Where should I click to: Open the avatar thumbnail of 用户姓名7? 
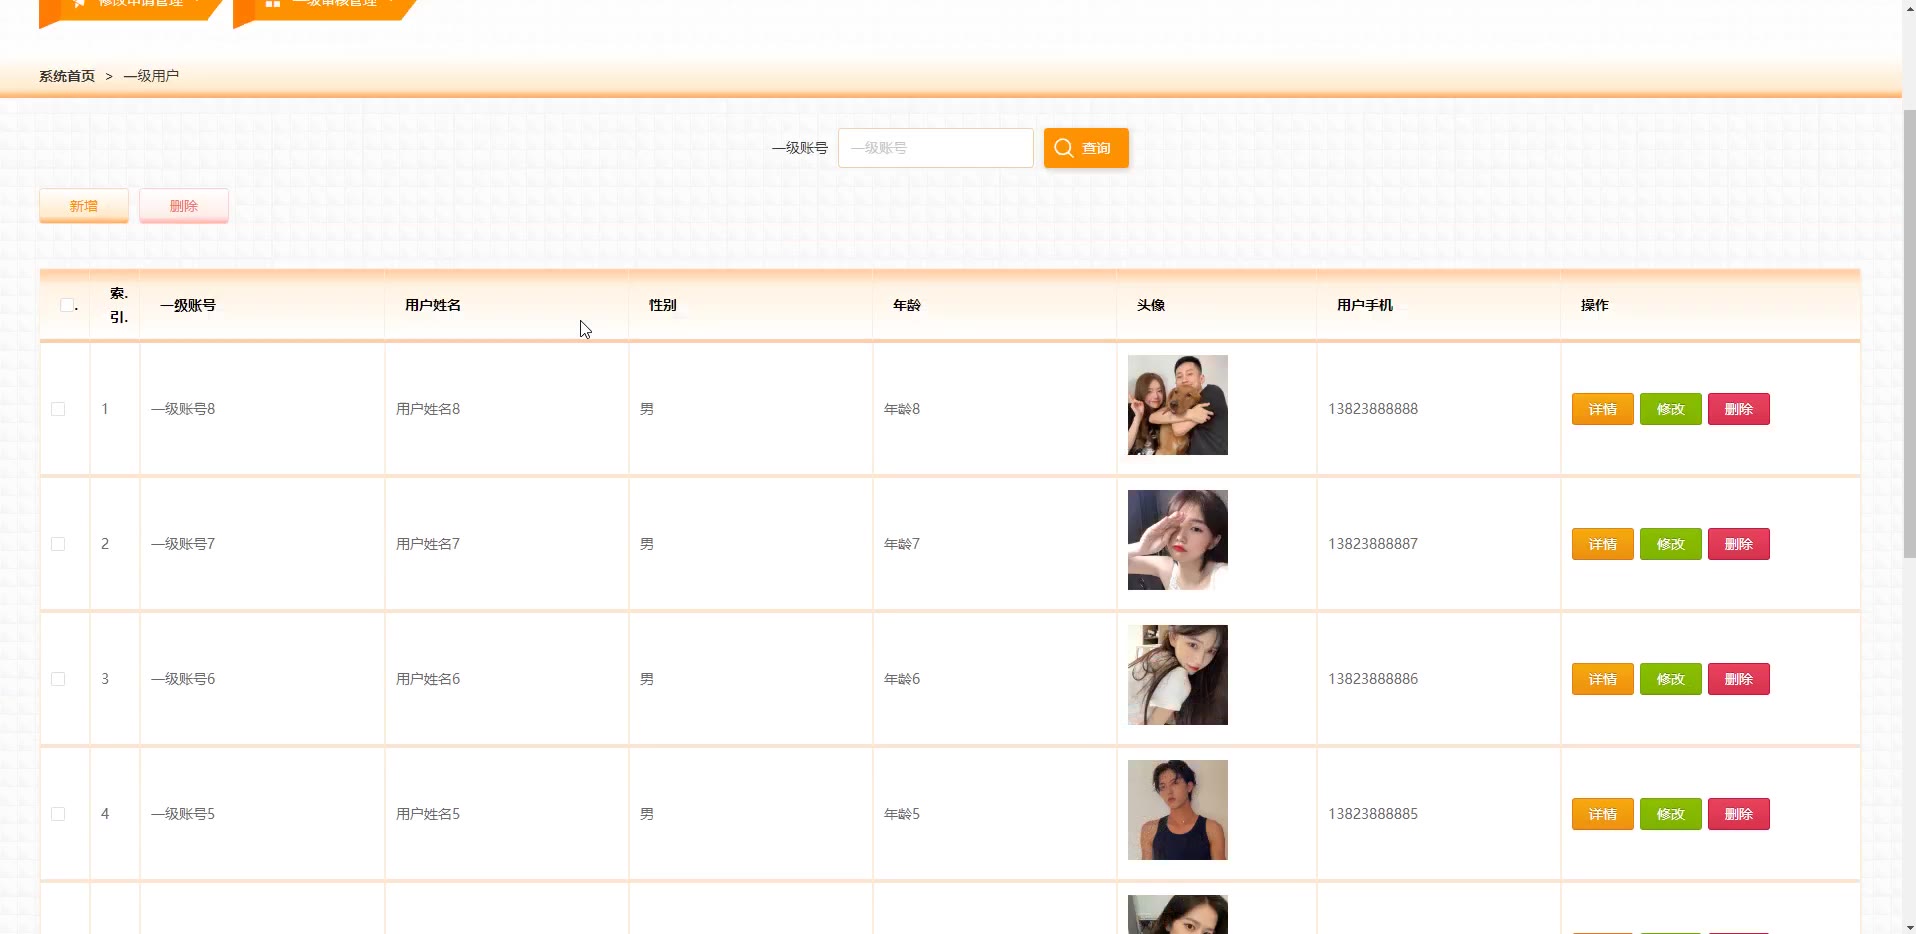click(x=1178, y=540)
